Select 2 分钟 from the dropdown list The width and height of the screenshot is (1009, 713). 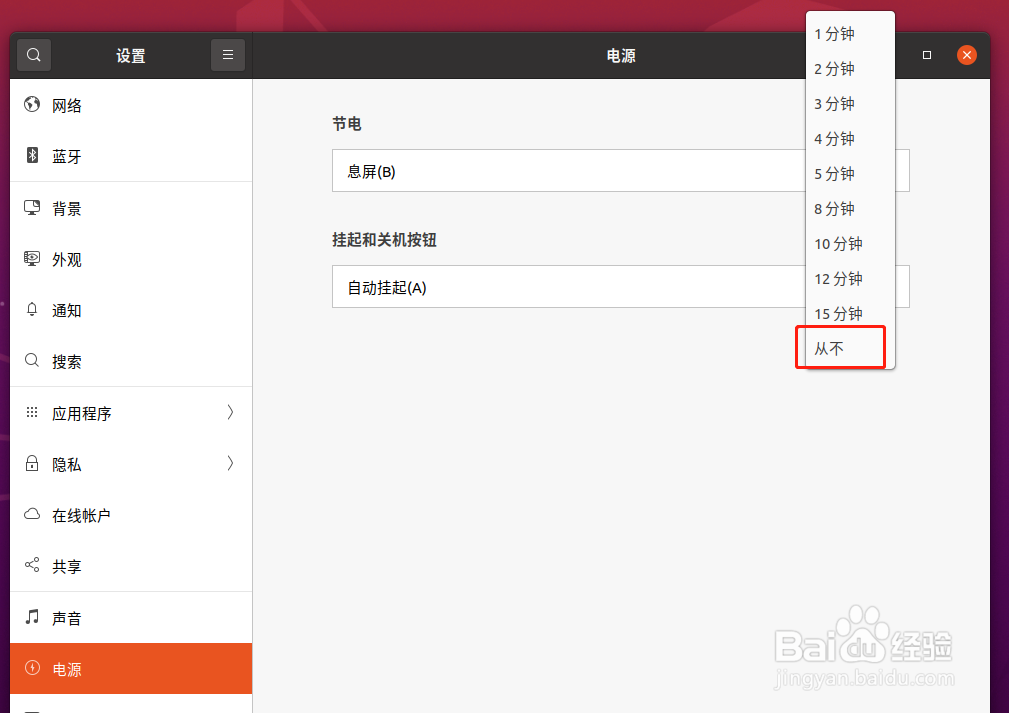850,68
